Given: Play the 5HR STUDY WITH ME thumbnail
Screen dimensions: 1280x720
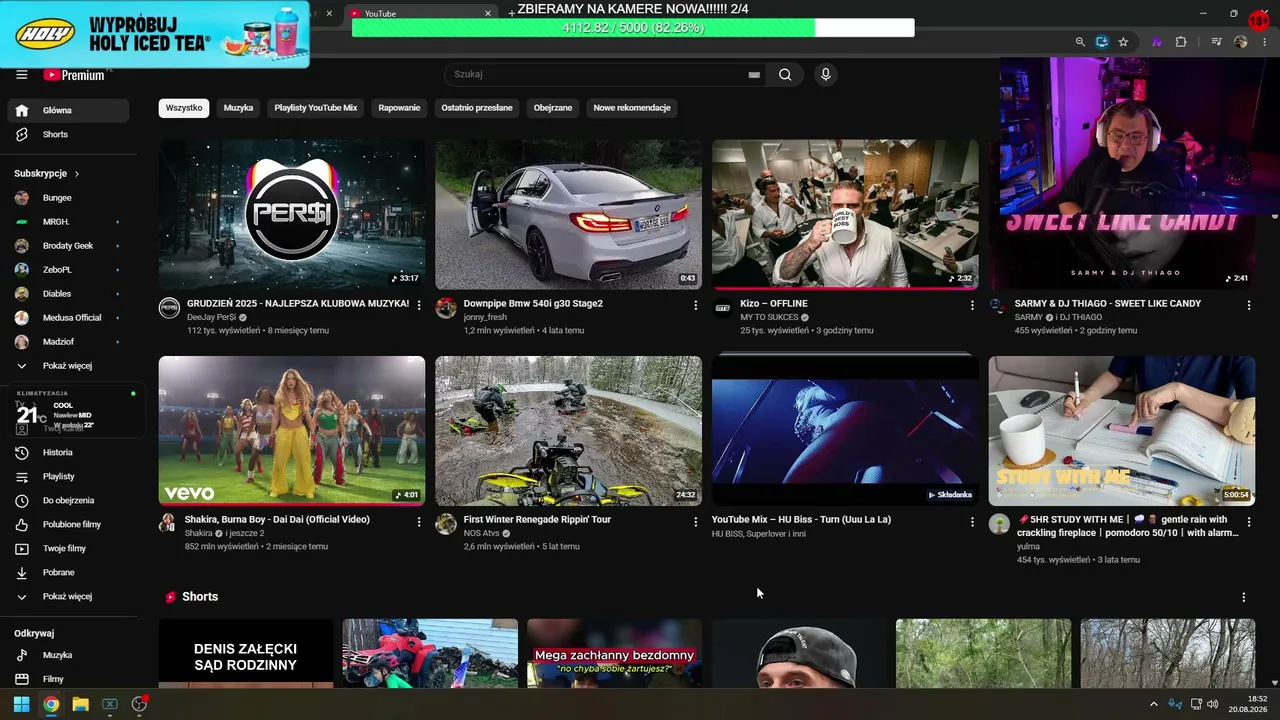Looking at the screenshot, I should click(1122, 431).
